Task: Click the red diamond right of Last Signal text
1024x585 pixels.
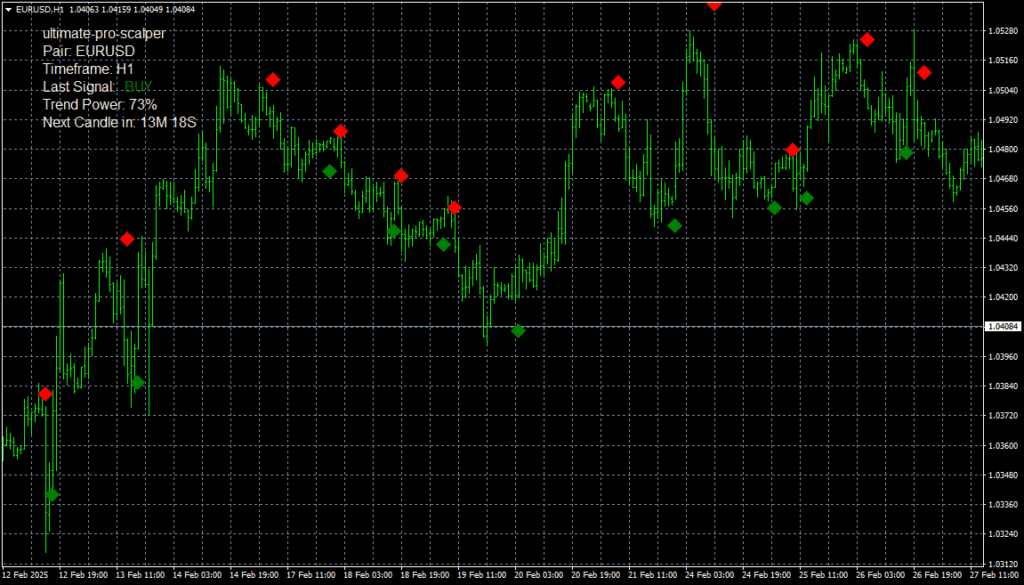Action: pos(273,79)
